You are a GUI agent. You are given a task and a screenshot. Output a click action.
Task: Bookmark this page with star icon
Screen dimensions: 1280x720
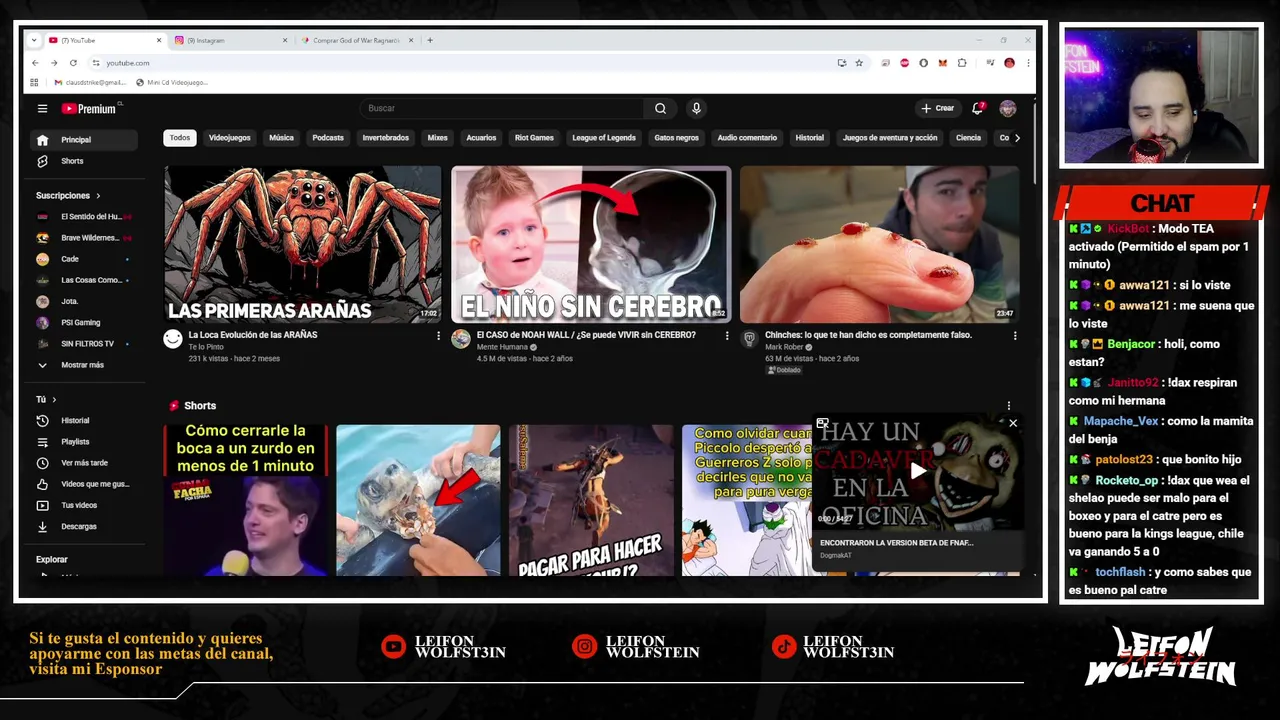click(858, 63)
